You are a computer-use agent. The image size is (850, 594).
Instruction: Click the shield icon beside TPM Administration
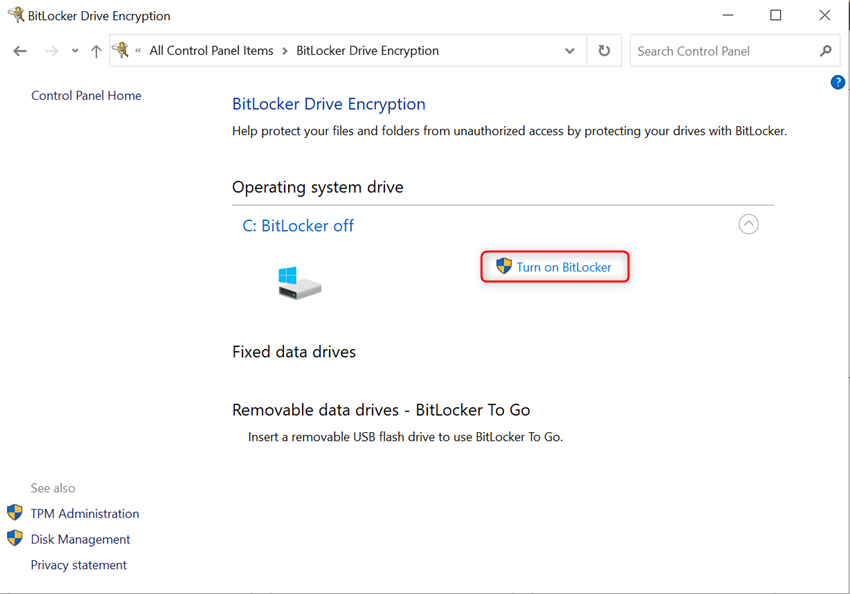tap(15, 512)
